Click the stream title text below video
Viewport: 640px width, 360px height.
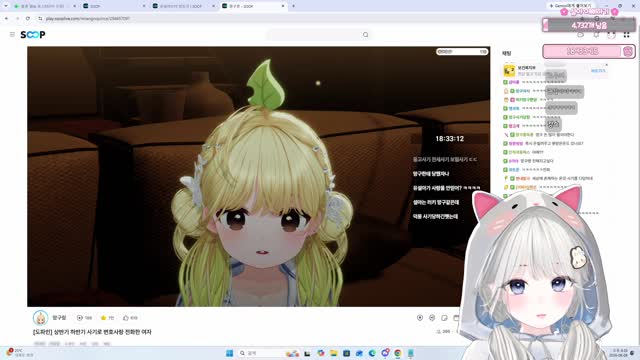(92, 332)
